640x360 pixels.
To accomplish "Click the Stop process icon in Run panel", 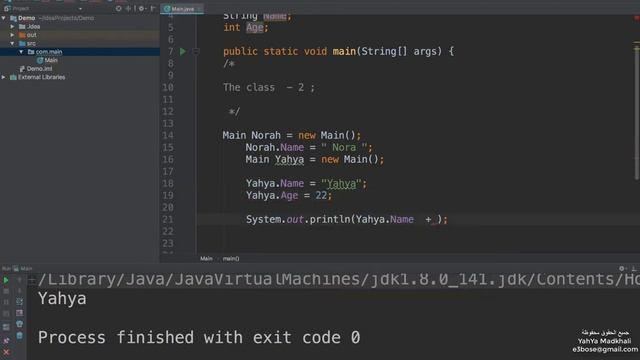I will point(6,291).
